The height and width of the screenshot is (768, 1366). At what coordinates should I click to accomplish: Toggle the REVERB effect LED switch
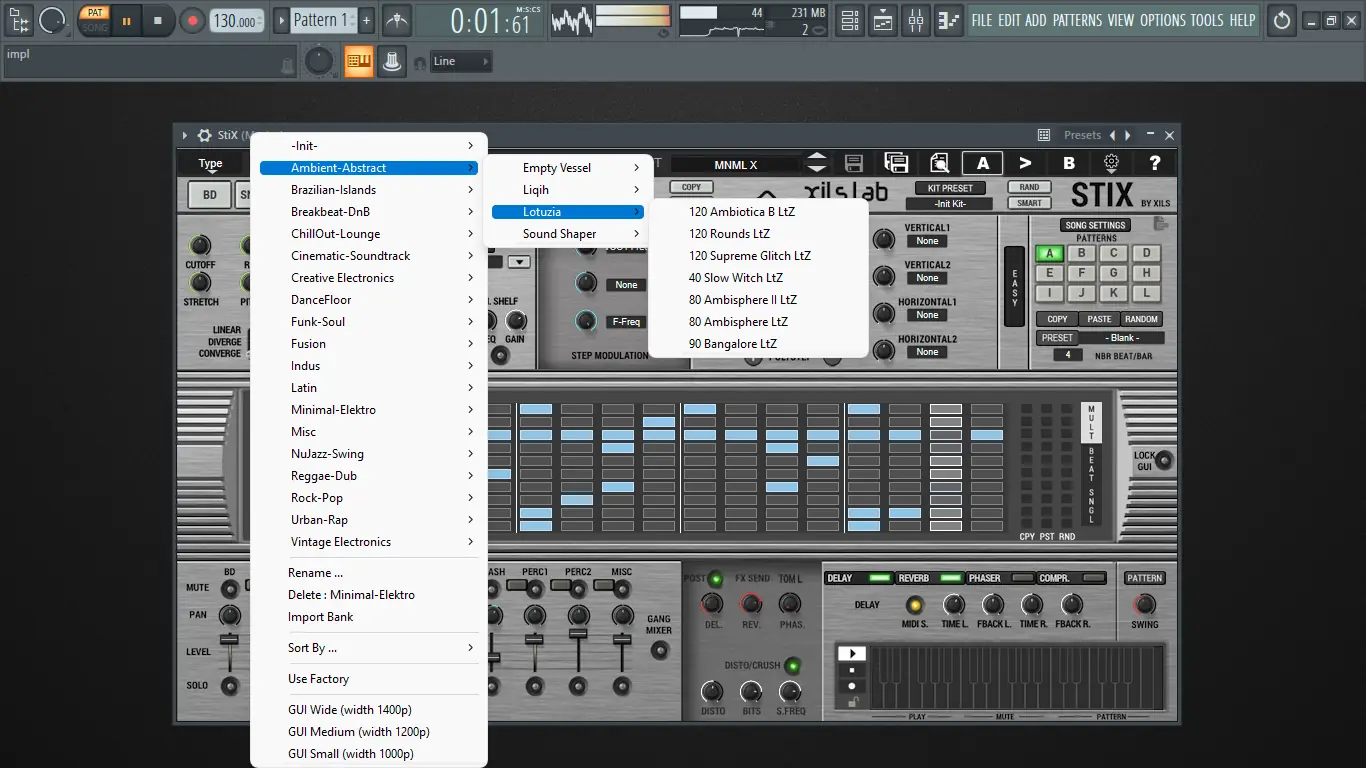pos(950,578)
